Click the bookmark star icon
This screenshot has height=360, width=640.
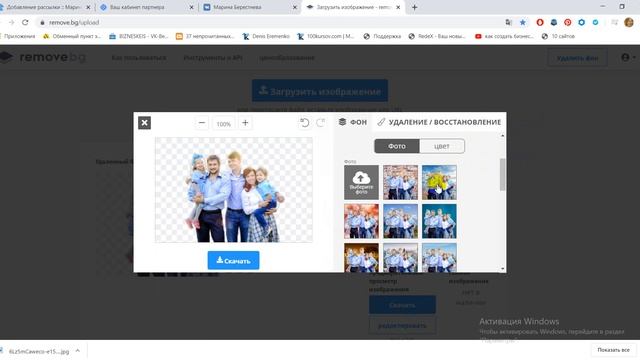[x=522, y=22]
